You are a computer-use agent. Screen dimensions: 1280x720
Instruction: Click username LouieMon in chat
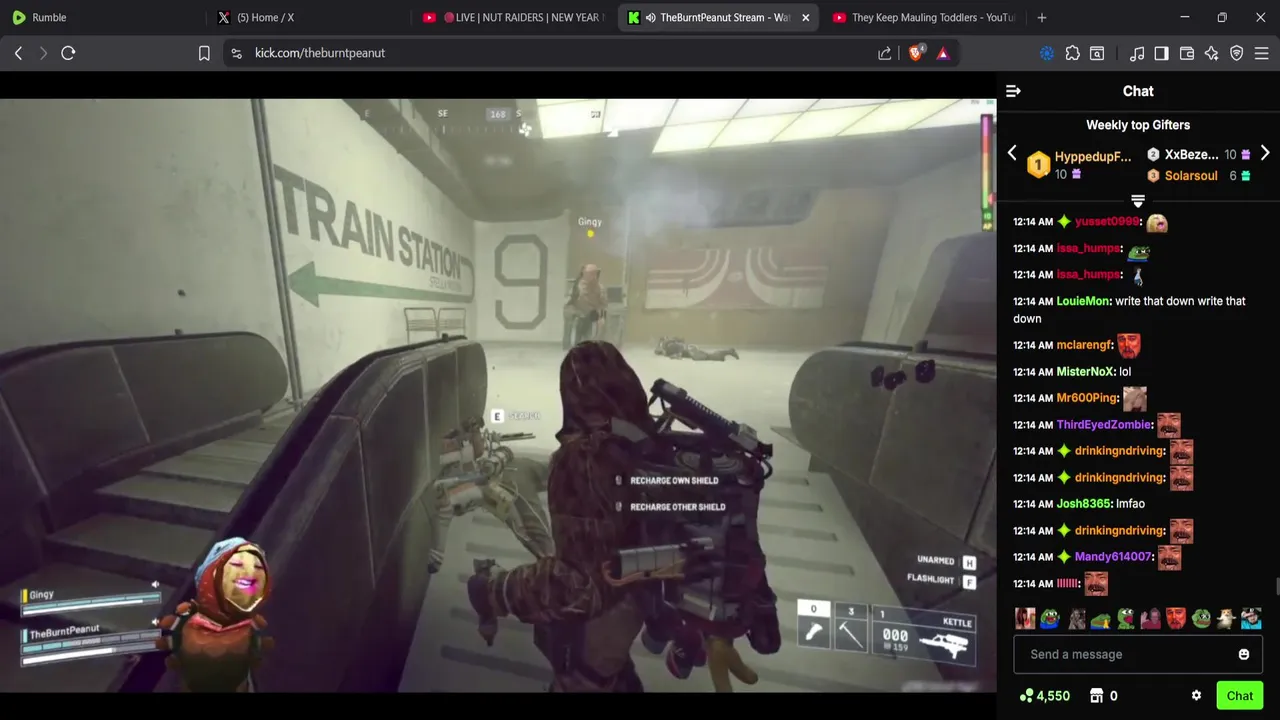1083,301
